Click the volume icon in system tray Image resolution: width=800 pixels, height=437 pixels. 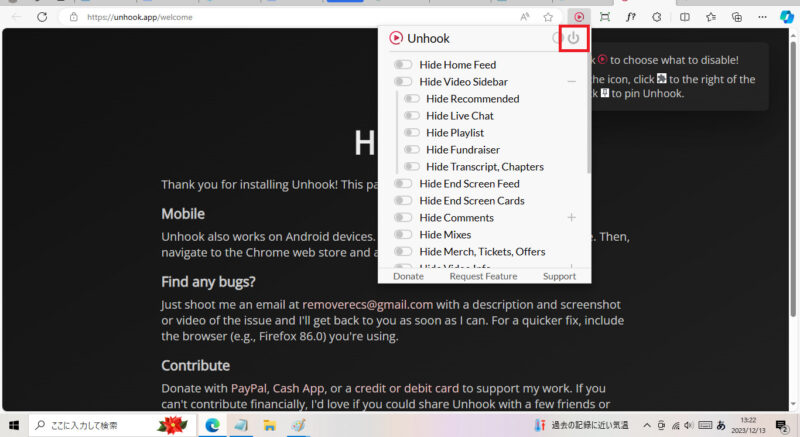[x=689, y=425]
